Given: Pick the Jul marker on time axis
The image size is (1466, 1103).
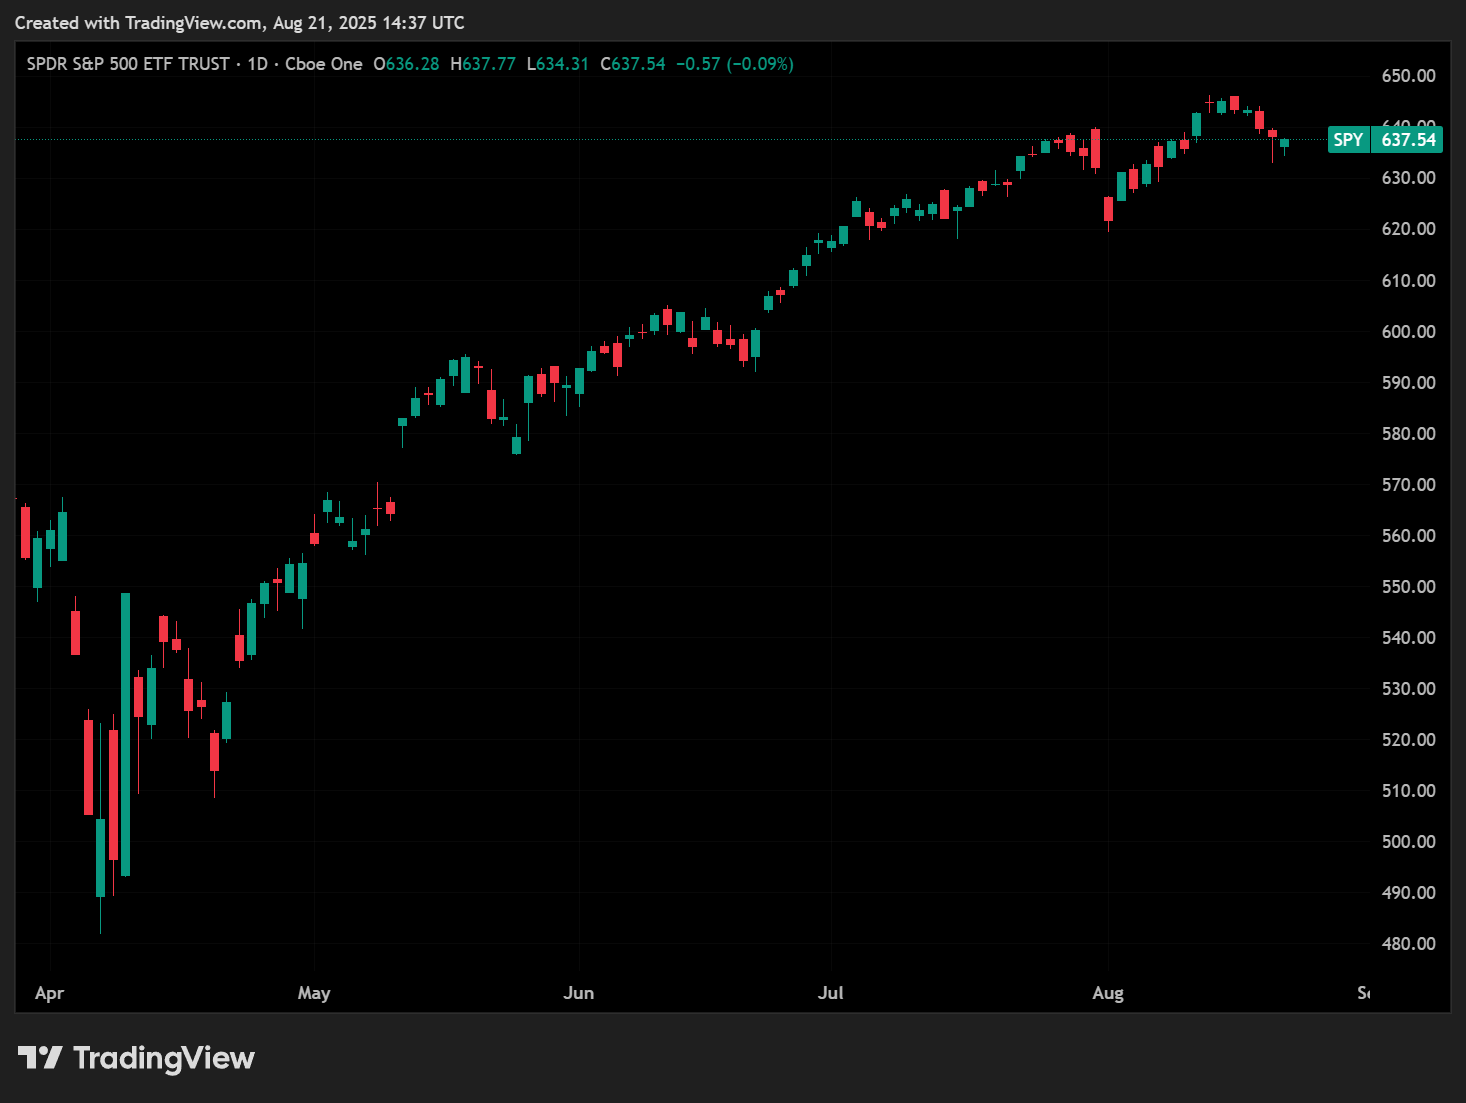Looking at the screenshot, I should coord(830,993).
